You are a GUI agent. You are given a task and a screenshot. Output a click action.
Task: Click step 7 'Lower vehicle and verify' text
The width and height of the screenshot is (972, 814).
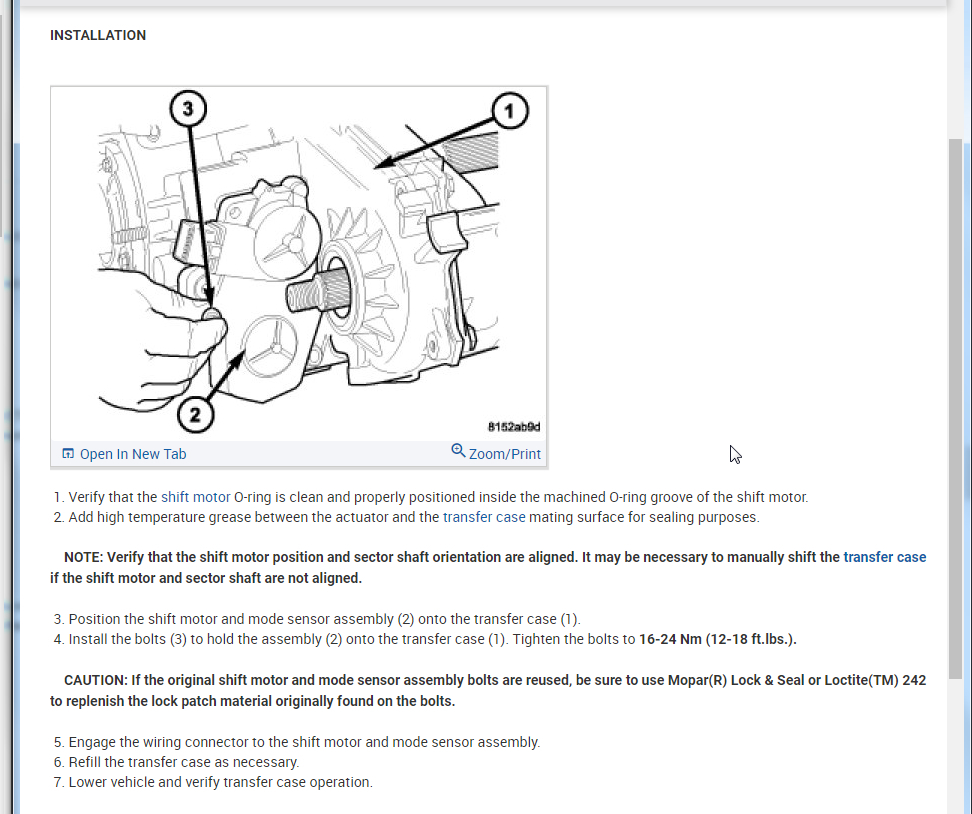(221, 782)
